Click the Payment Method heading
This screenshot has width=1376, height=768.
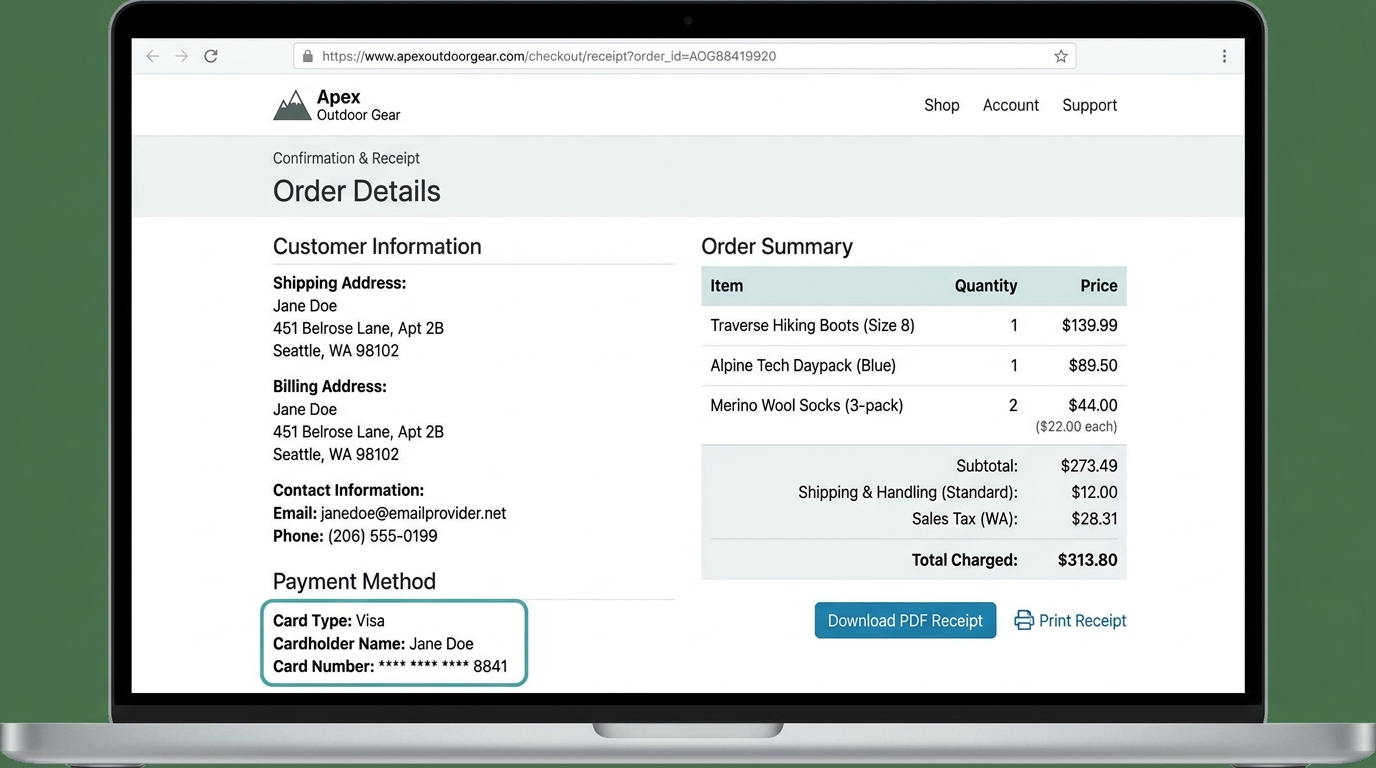(354, 581)
